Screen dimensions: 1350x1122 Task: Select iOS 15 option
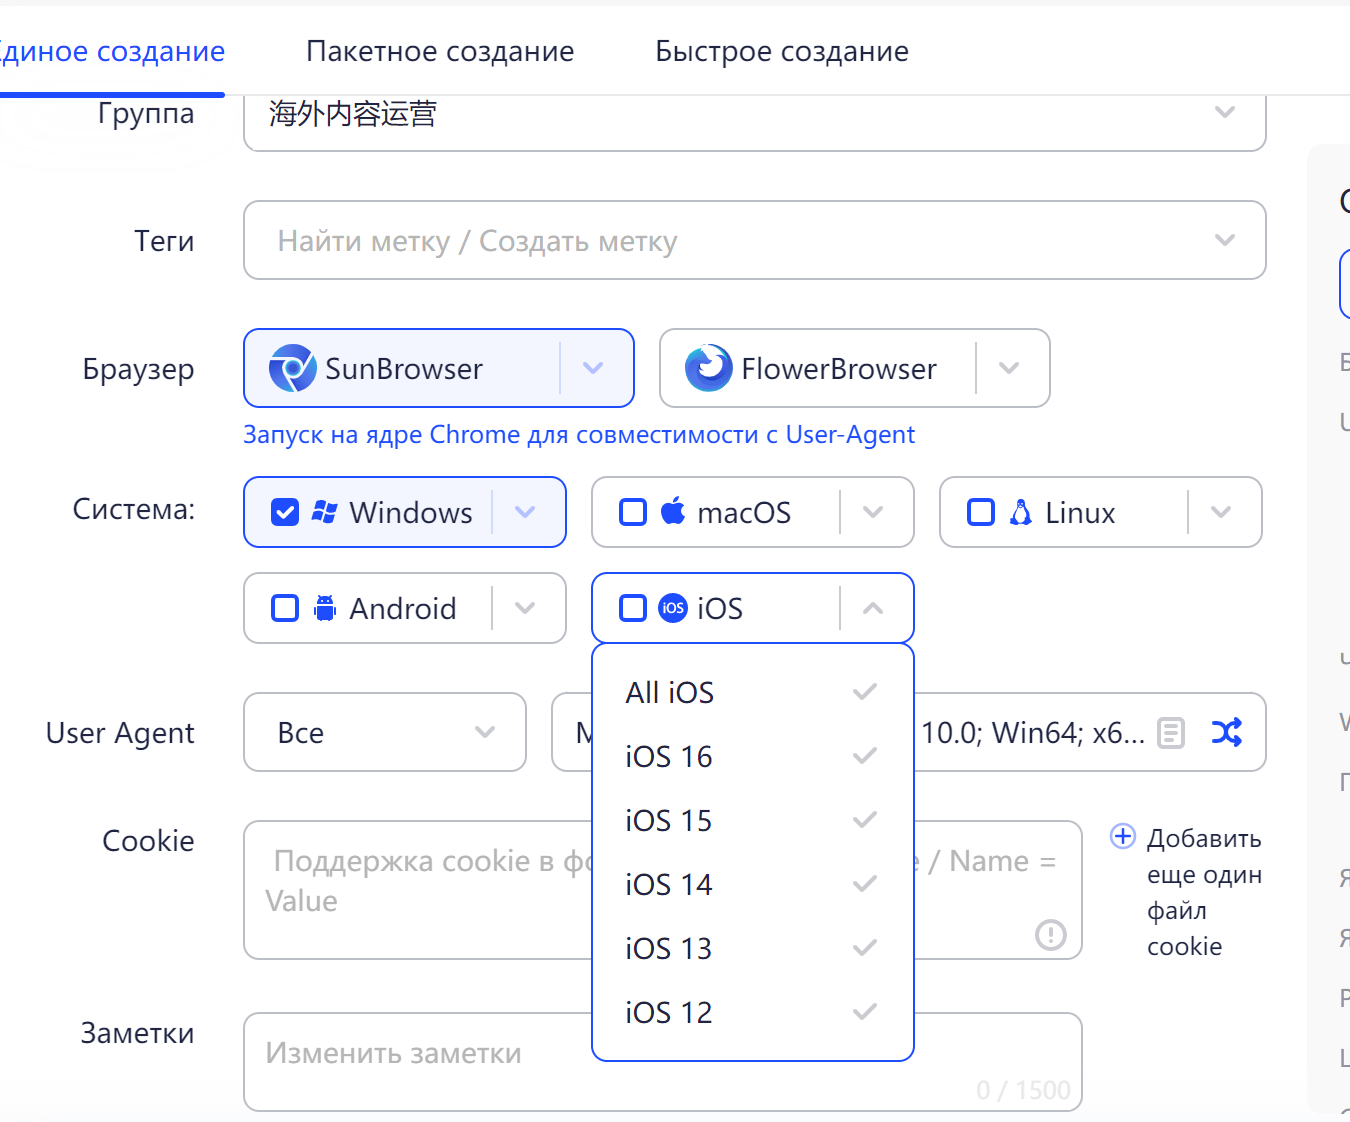coord(753,820)
